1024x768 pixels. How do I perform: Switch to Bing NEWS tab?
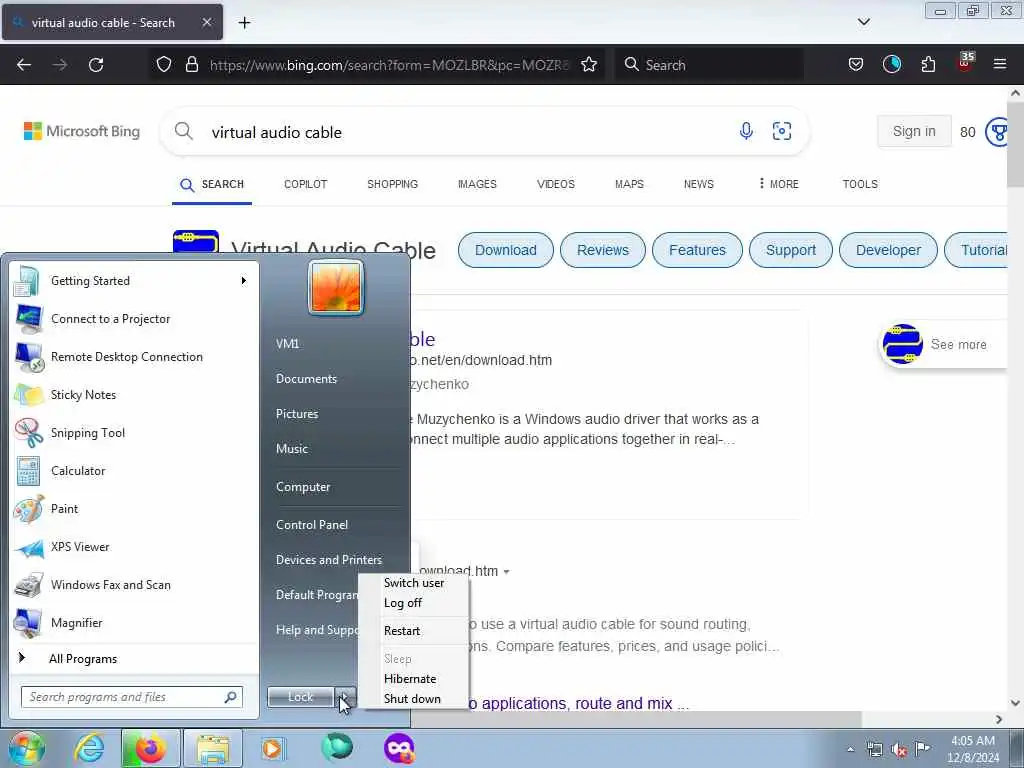[699, 184]
